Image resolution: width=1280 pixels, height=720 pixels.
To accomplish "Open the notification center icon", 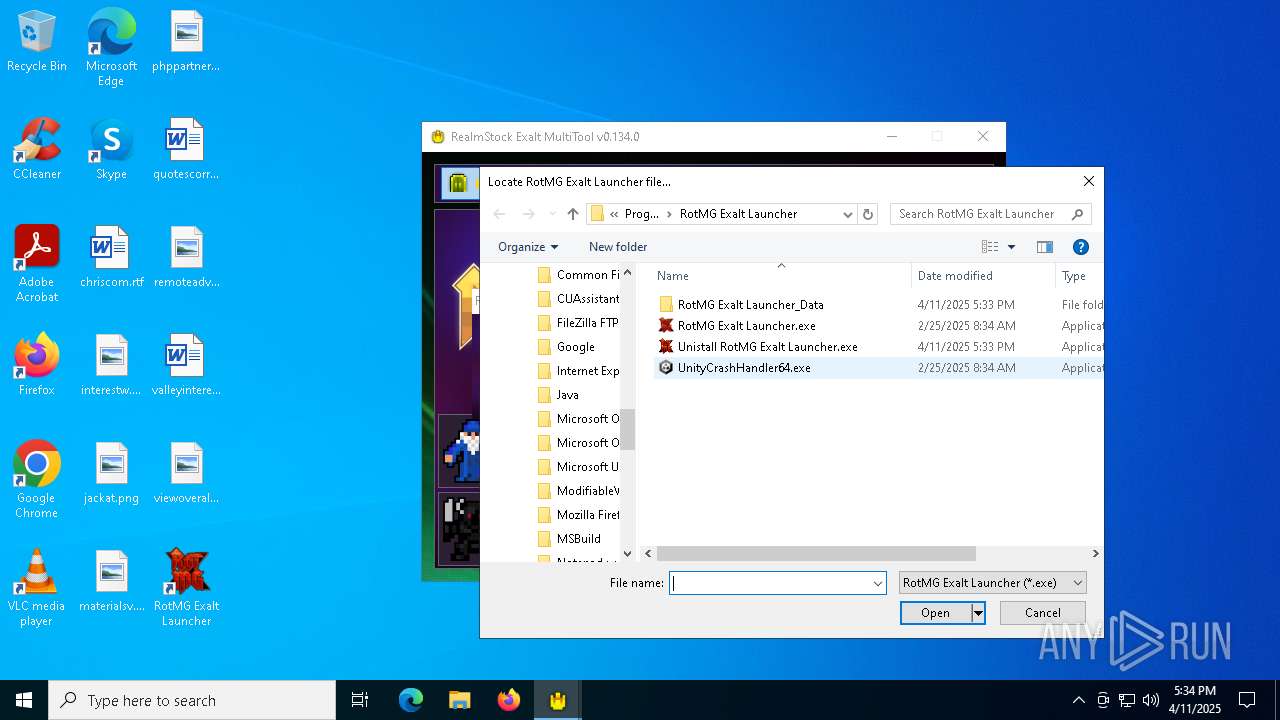I will click(1247, 700).
